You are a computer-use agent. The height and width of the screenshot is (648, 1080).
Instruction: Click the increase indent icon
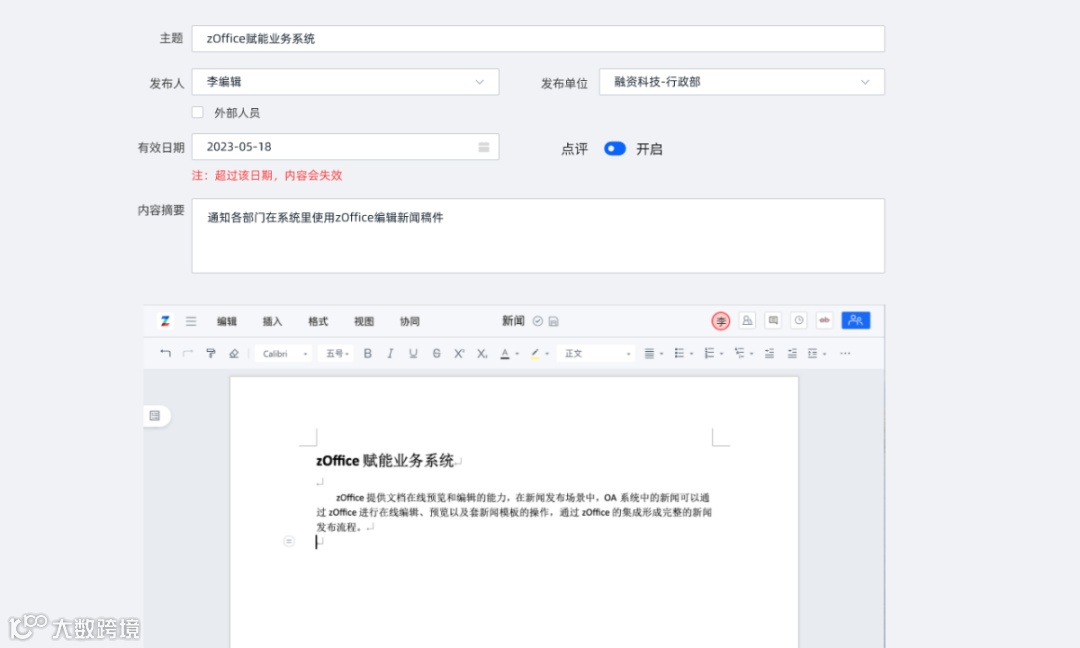(792, 353)
